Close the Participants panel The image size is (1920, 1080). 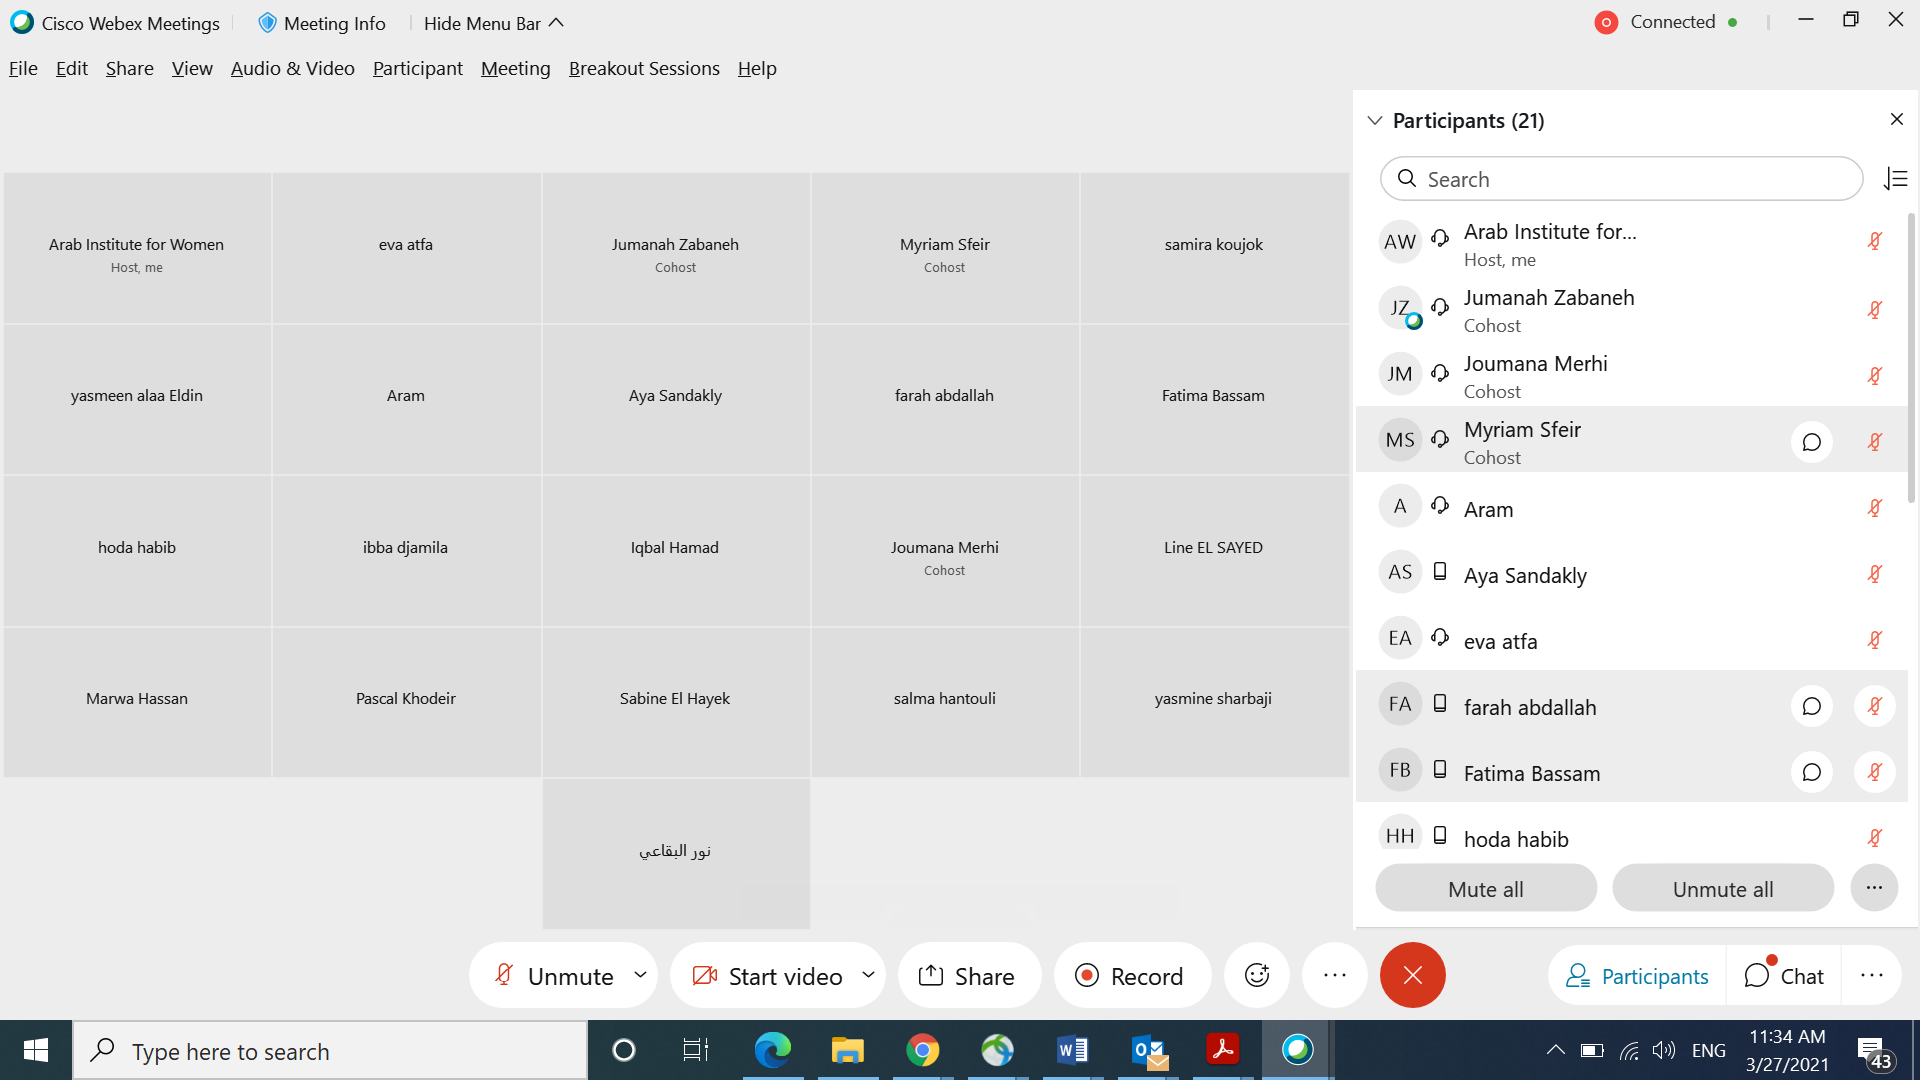[1897, 119]
